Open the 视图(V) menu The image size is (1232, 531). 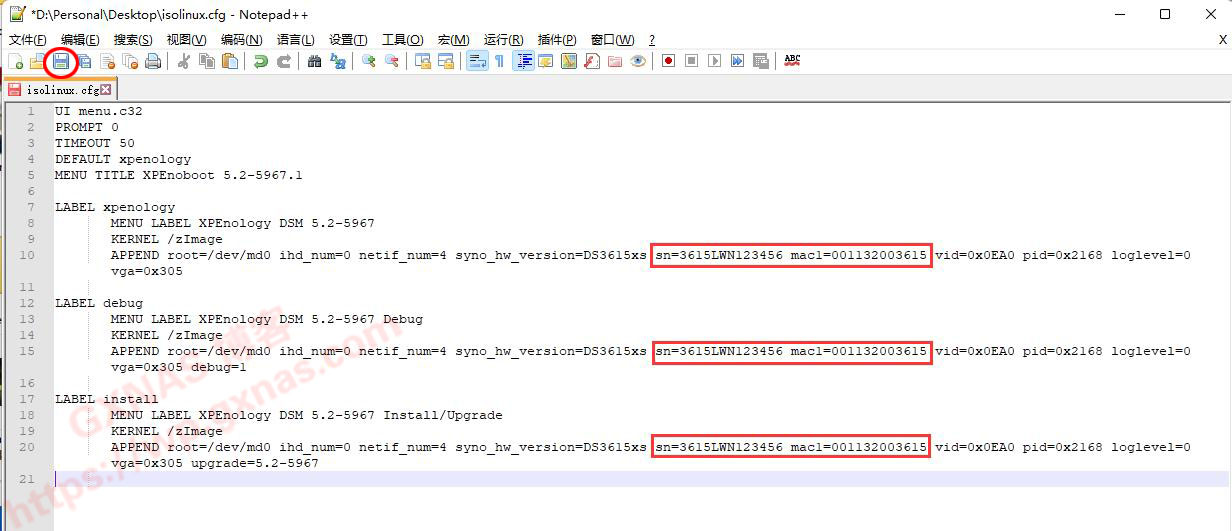[x=187, y=40]
